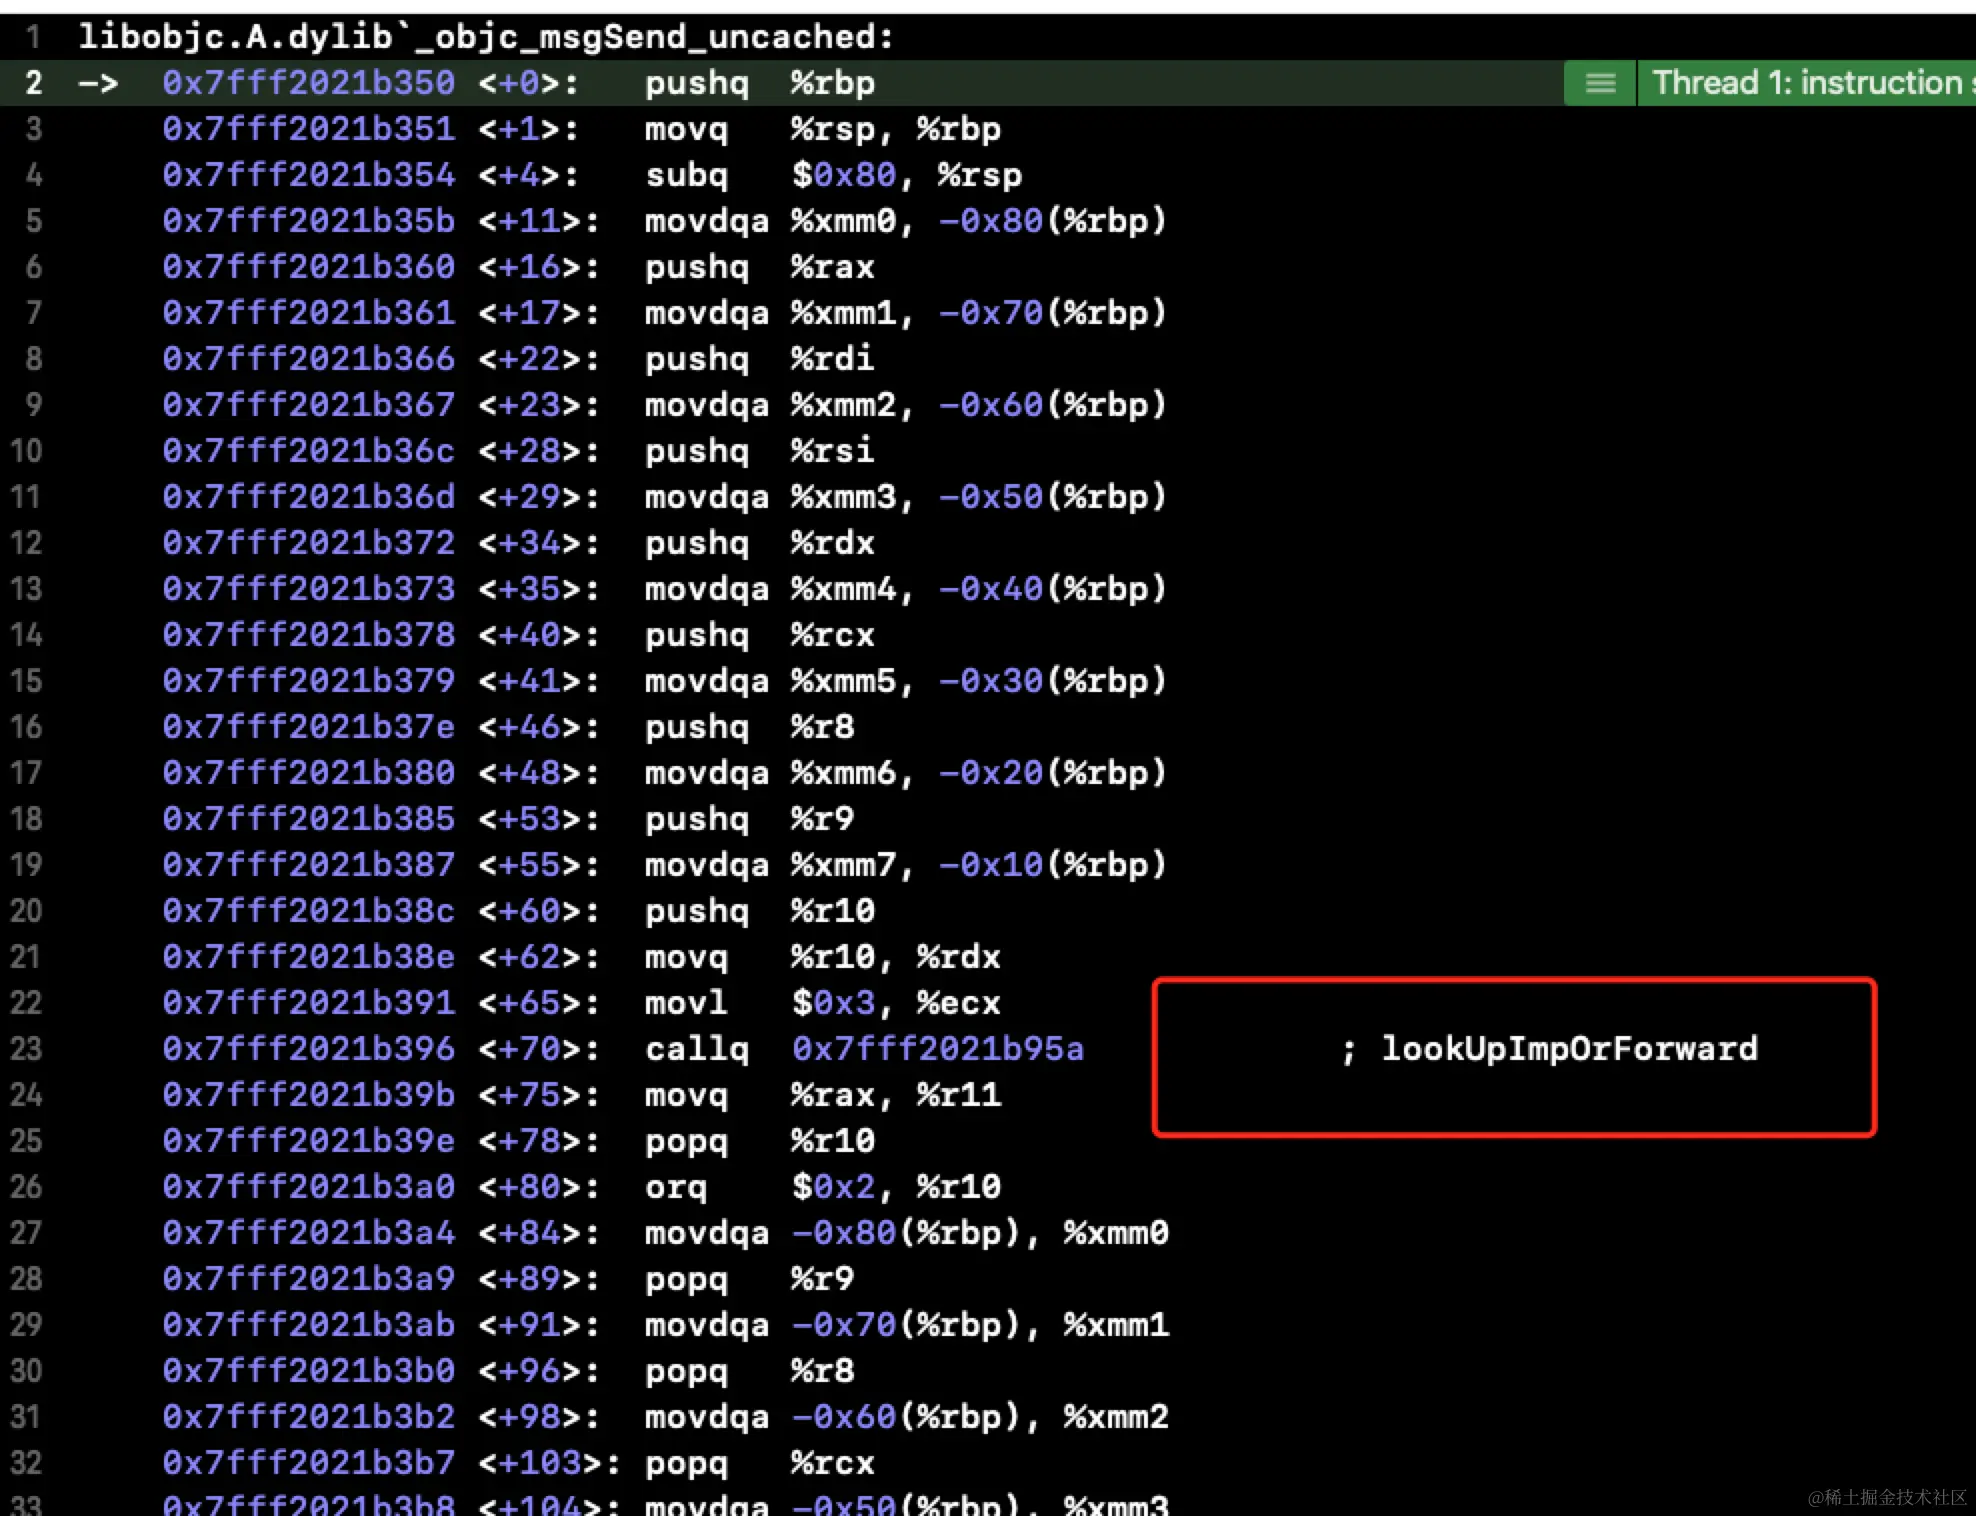Click address 0x7fff2021b36d
This screenshot has height=1516, width=1976.
coord(309,497)
